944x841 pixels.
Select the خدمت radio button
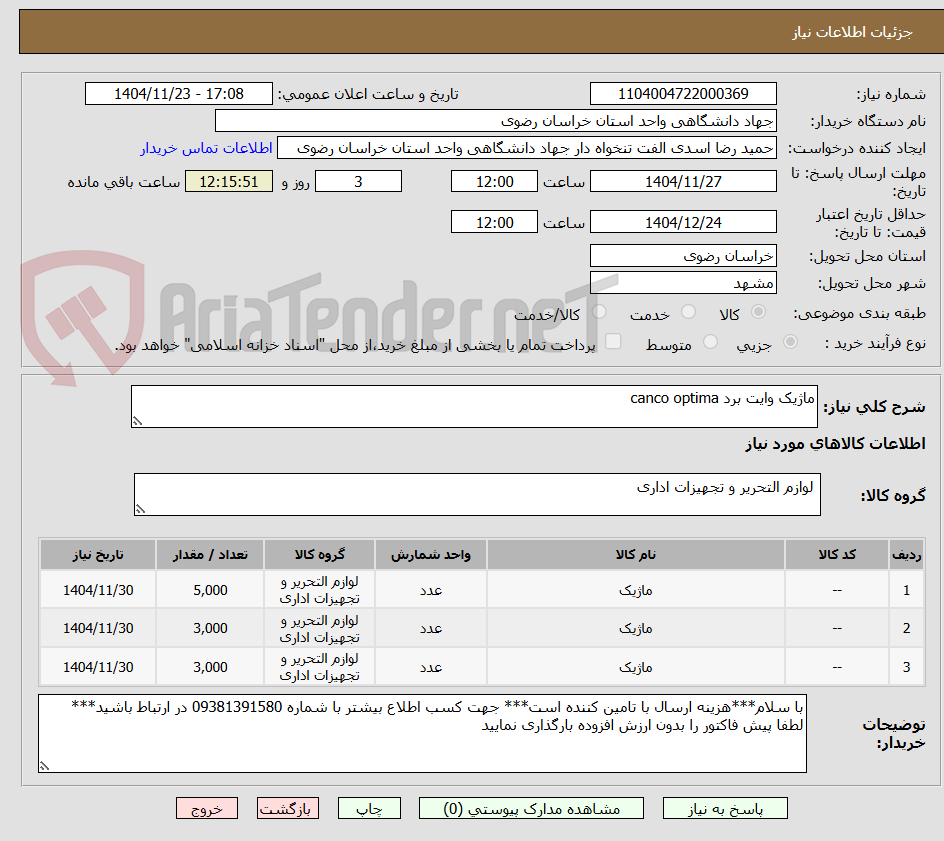coord(688,312)
